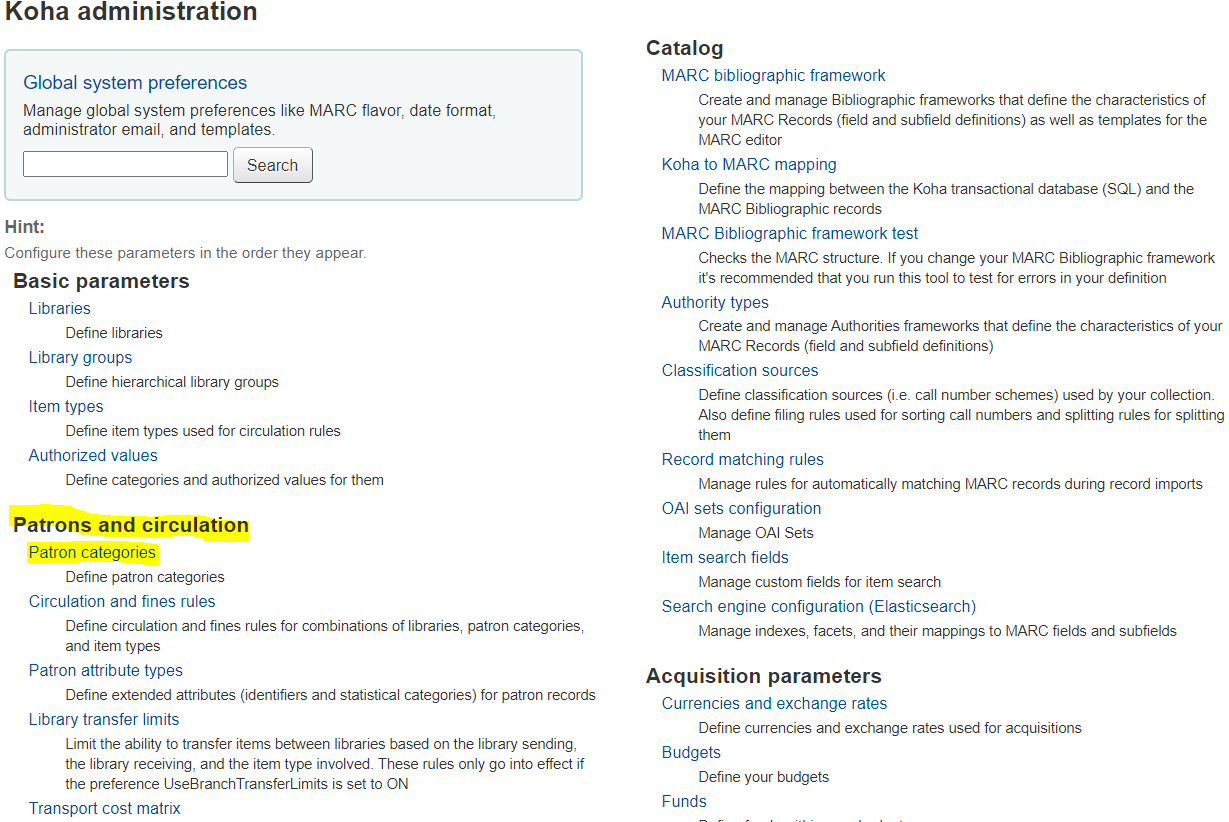
Task: Open Library groups settings
Action: pyautogui.click(x=80, y=358)
